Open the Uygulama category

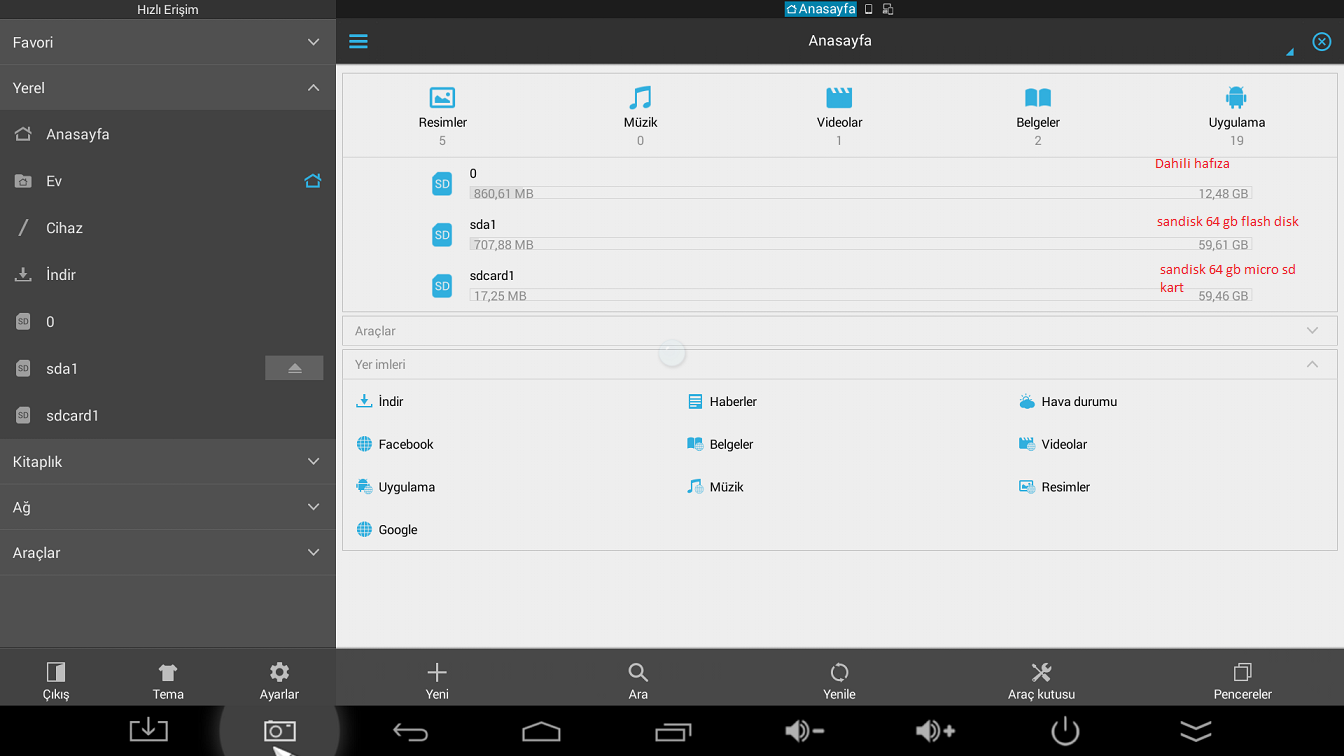tap(1237, 115)
